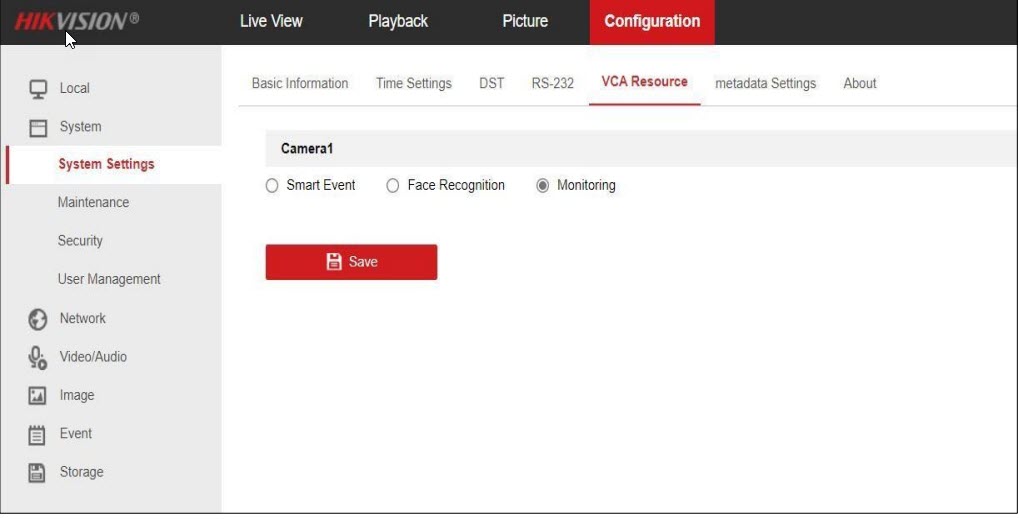Open the Picture section
Viewport: 1019px width, 519px height.
click(525, 21)
